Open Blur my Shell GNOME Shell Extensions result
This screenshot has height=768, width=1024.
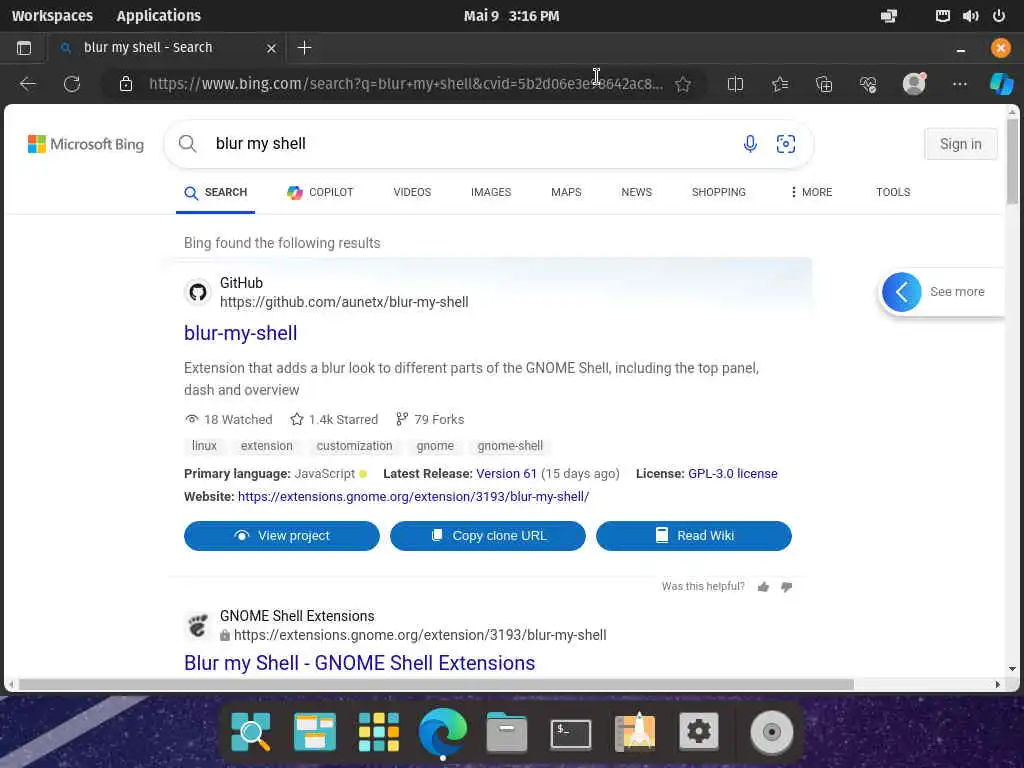click(359, 663)
